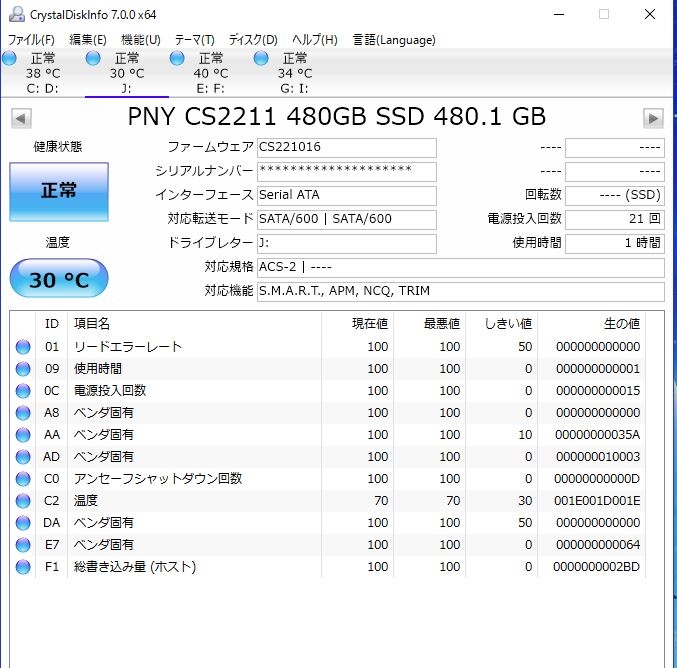677x668 pixels.
Task: Go to previous disk with left arrow
Action: tap(21, 118)
